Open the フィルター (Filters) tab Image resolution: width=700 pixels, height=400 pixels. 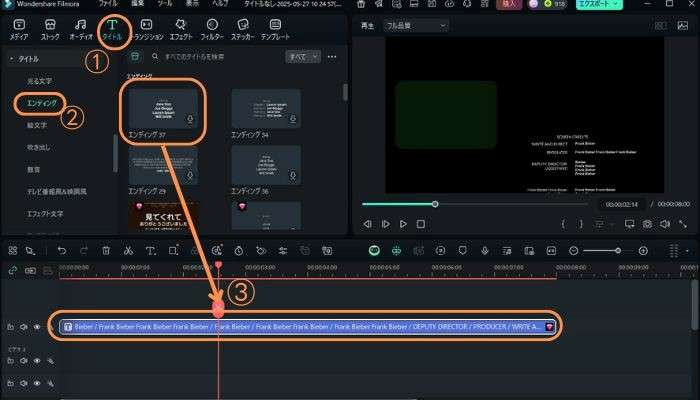[212, 29]
